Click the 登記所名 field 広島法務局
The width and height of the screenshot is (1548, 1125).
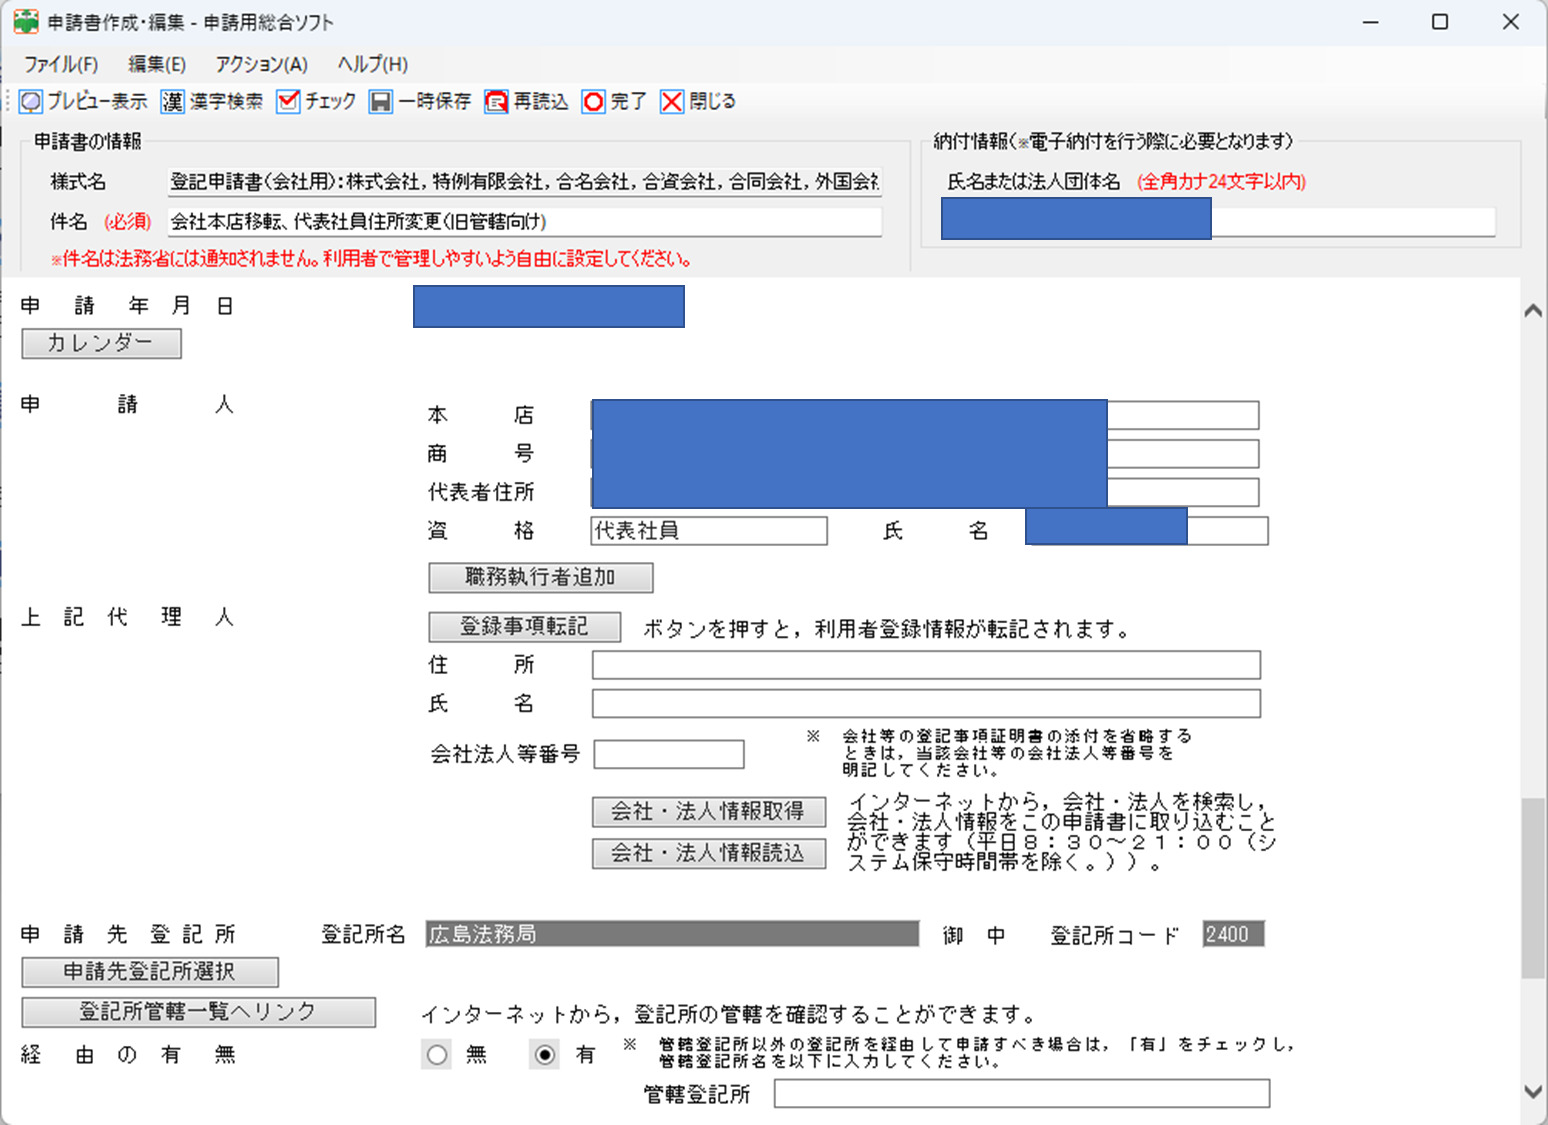(672, 934)
